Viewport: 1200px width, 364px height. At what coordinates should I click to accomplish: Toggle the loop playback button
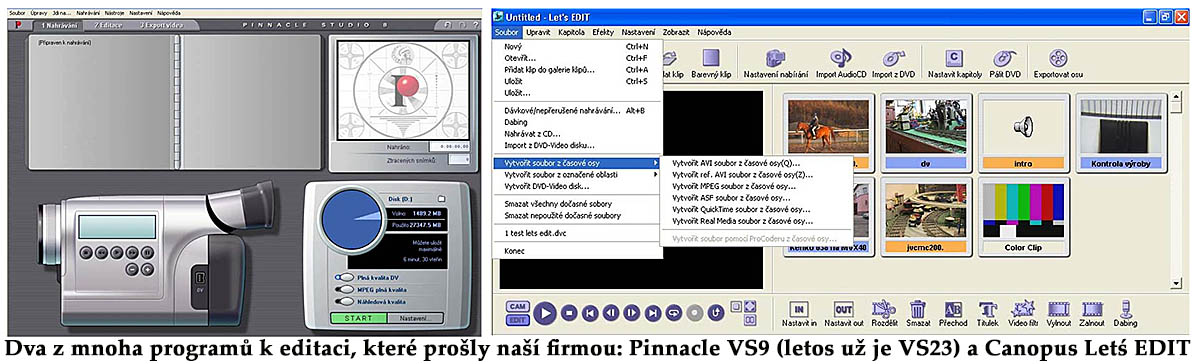pos(674,313)
